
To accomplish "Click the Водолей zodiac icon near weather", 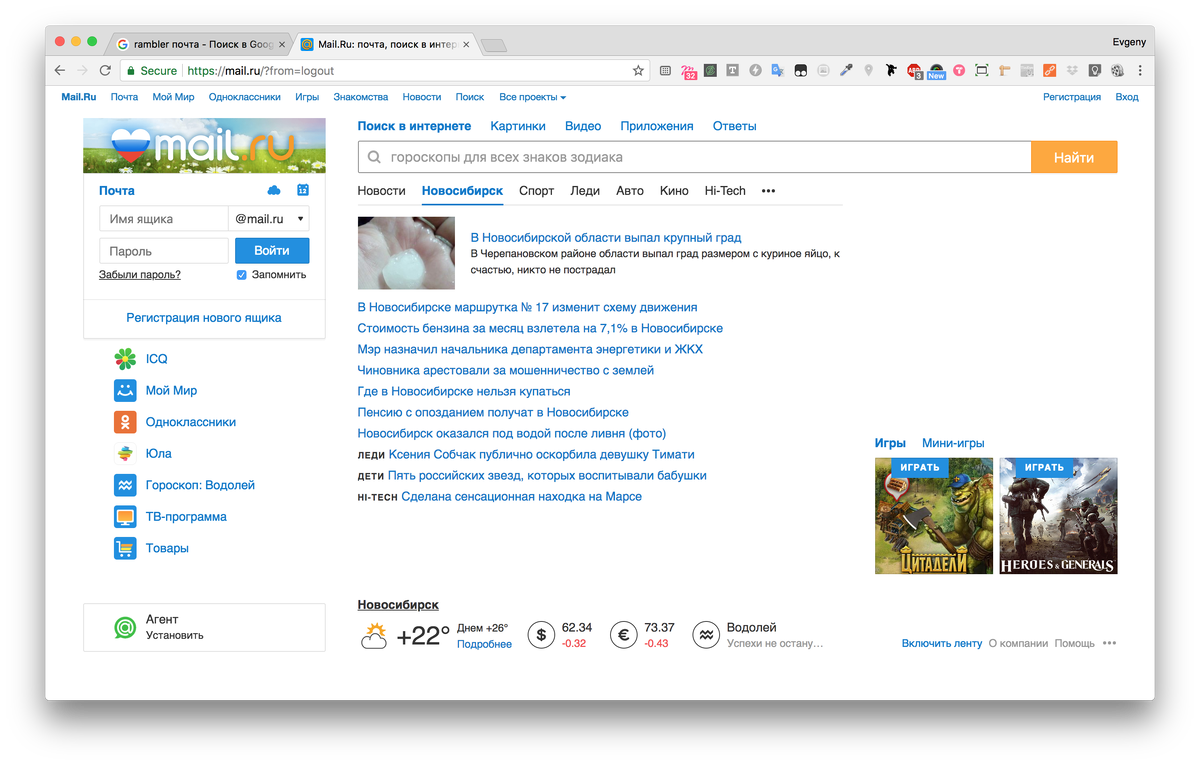I will 706,634.
